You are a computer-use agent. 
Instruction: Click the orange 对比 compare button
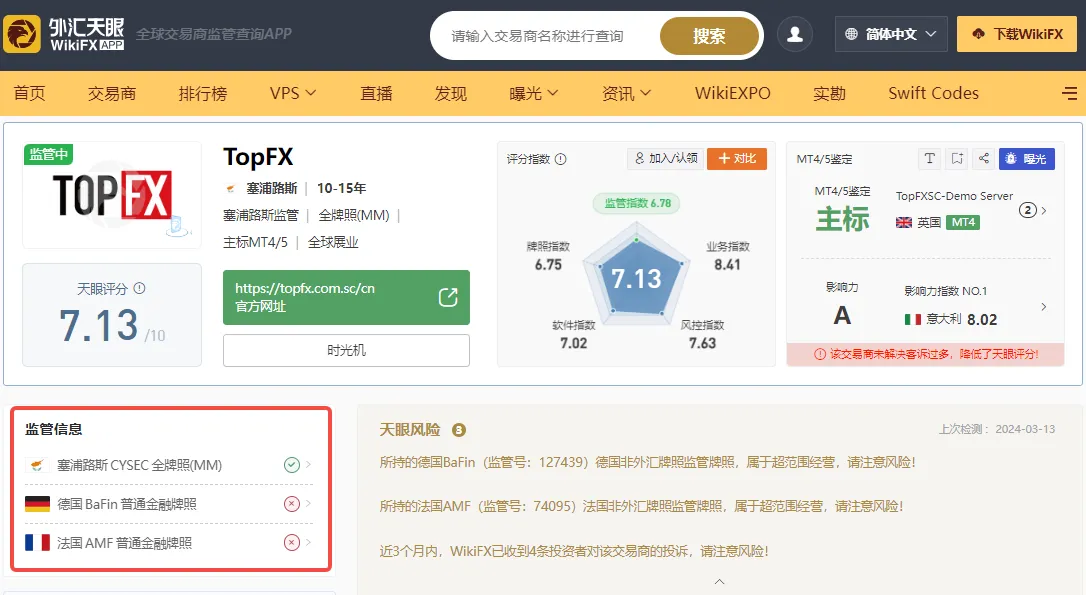point(737,159)
